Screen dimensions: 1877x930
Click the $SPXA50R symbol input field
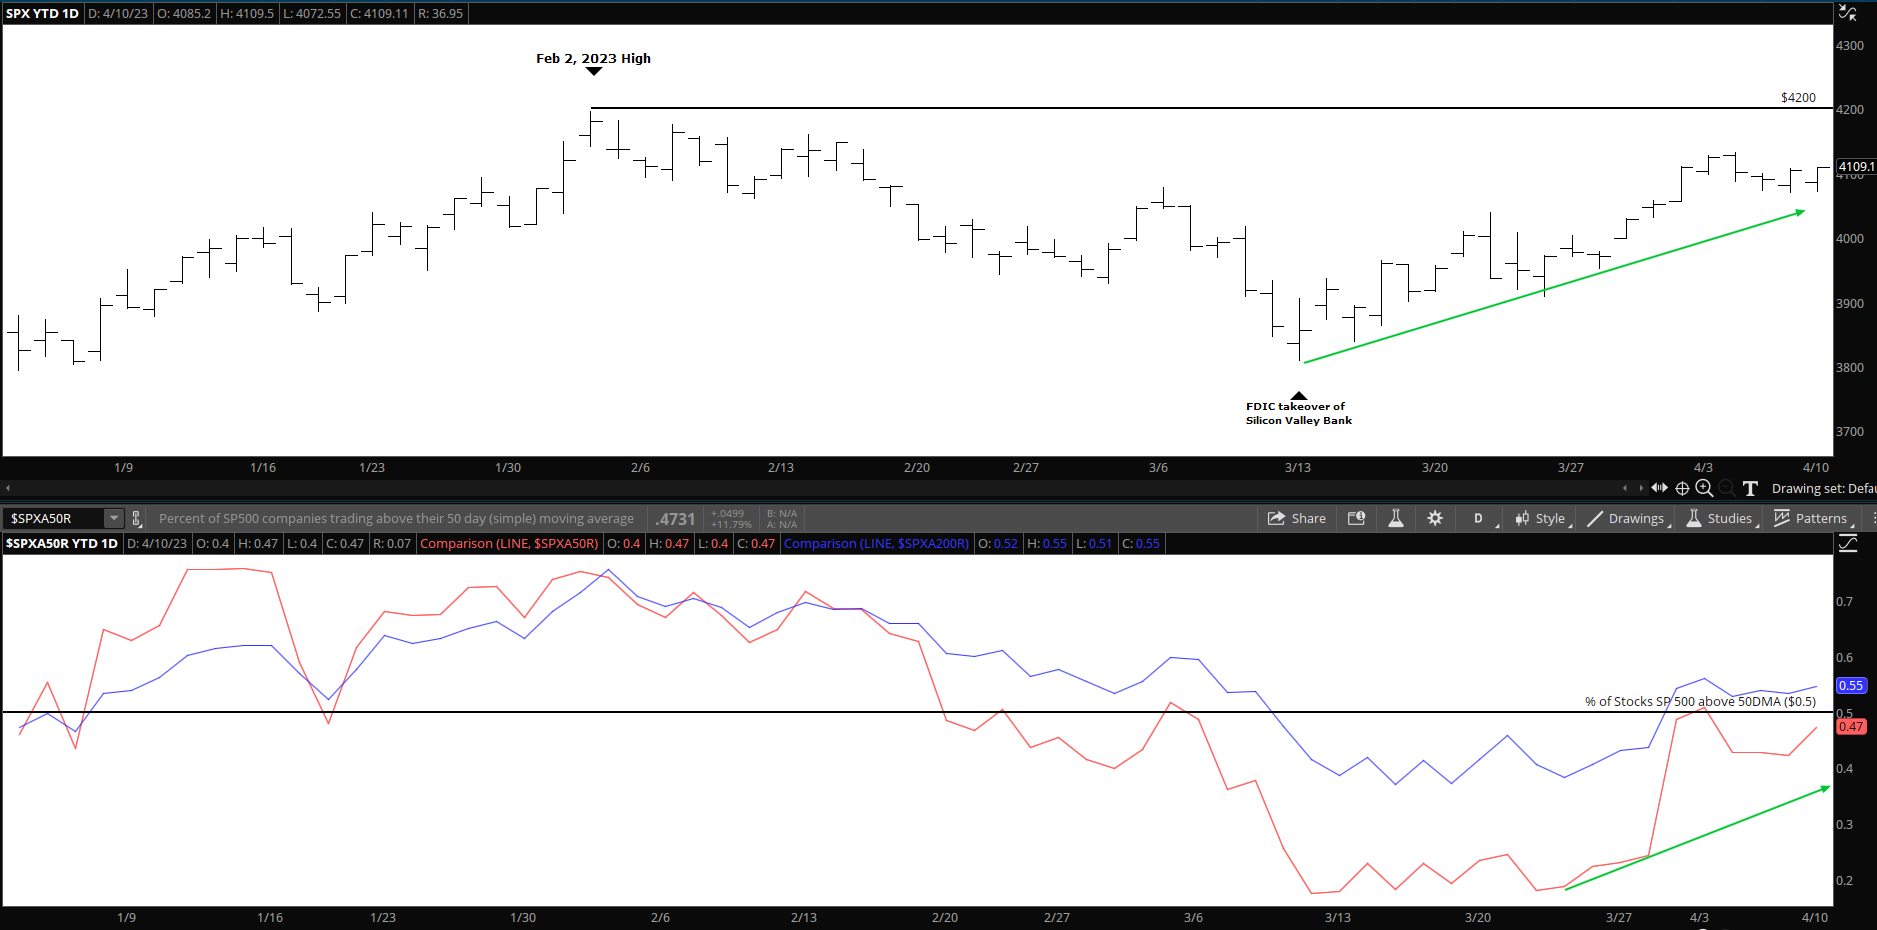(x=54, y=518)
